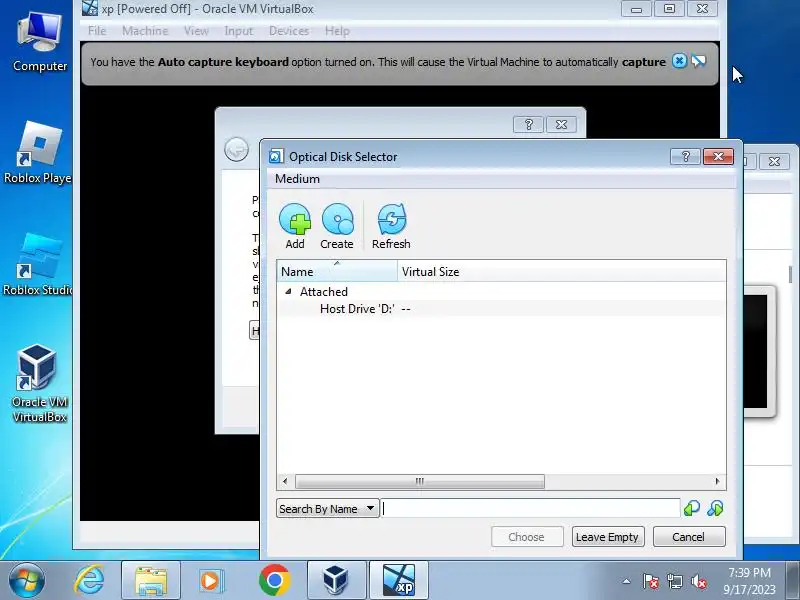Click the Choose button
The height and width of the screenshot is (600, 800).
[x=527, y=537]
